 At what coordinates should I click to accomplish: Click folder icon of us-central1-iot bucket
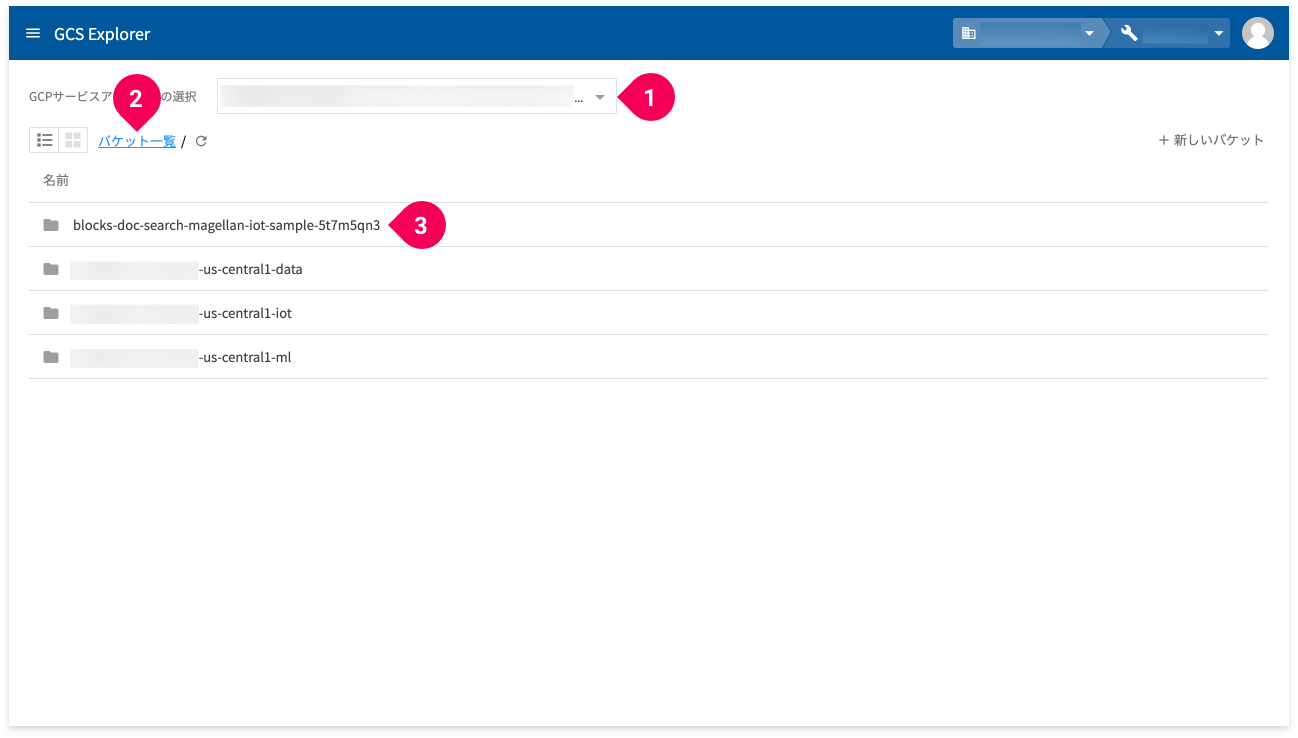coord(51,313)
